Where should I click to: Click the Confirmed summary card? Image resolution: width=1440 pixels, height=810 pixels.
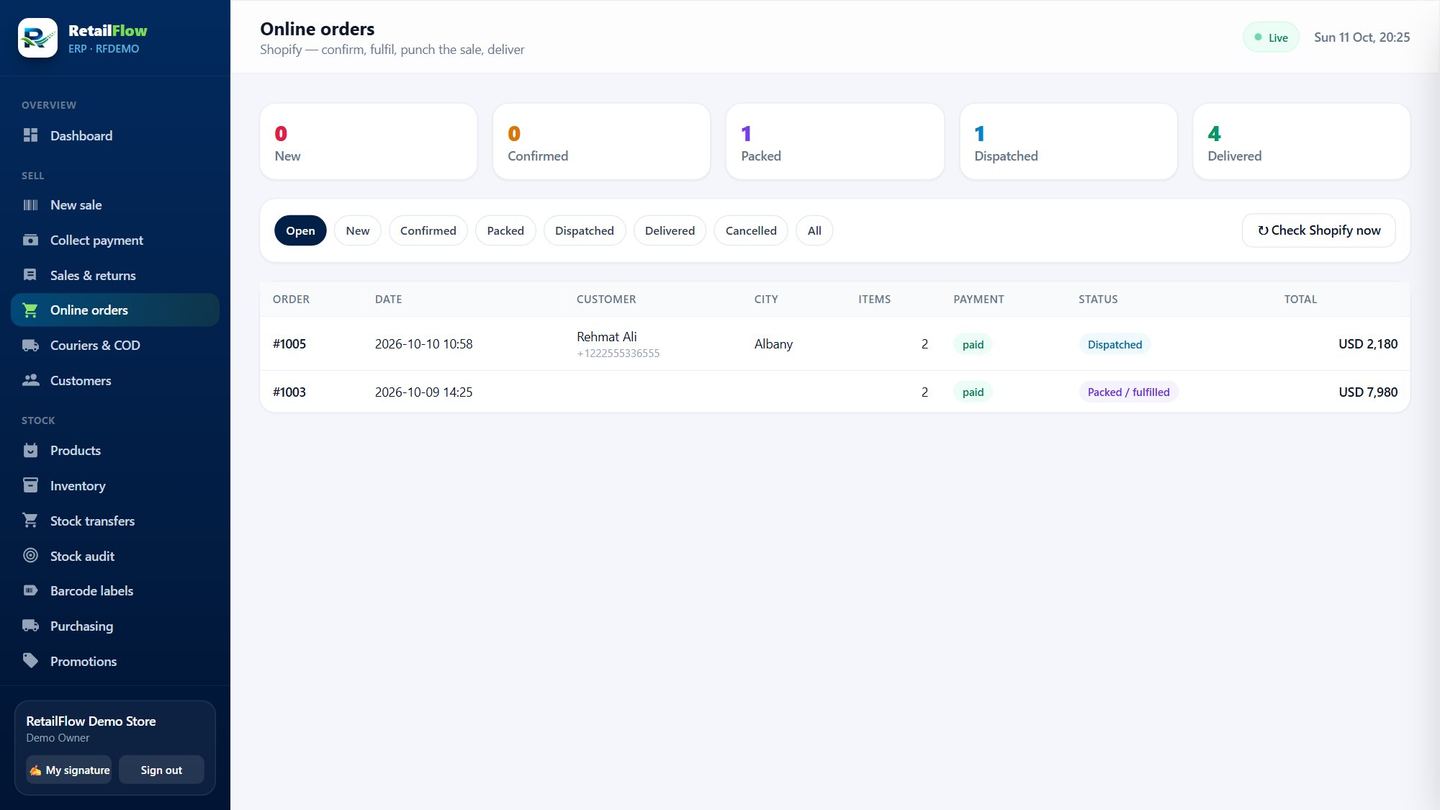pyautogui.click(x=601, y=142)
